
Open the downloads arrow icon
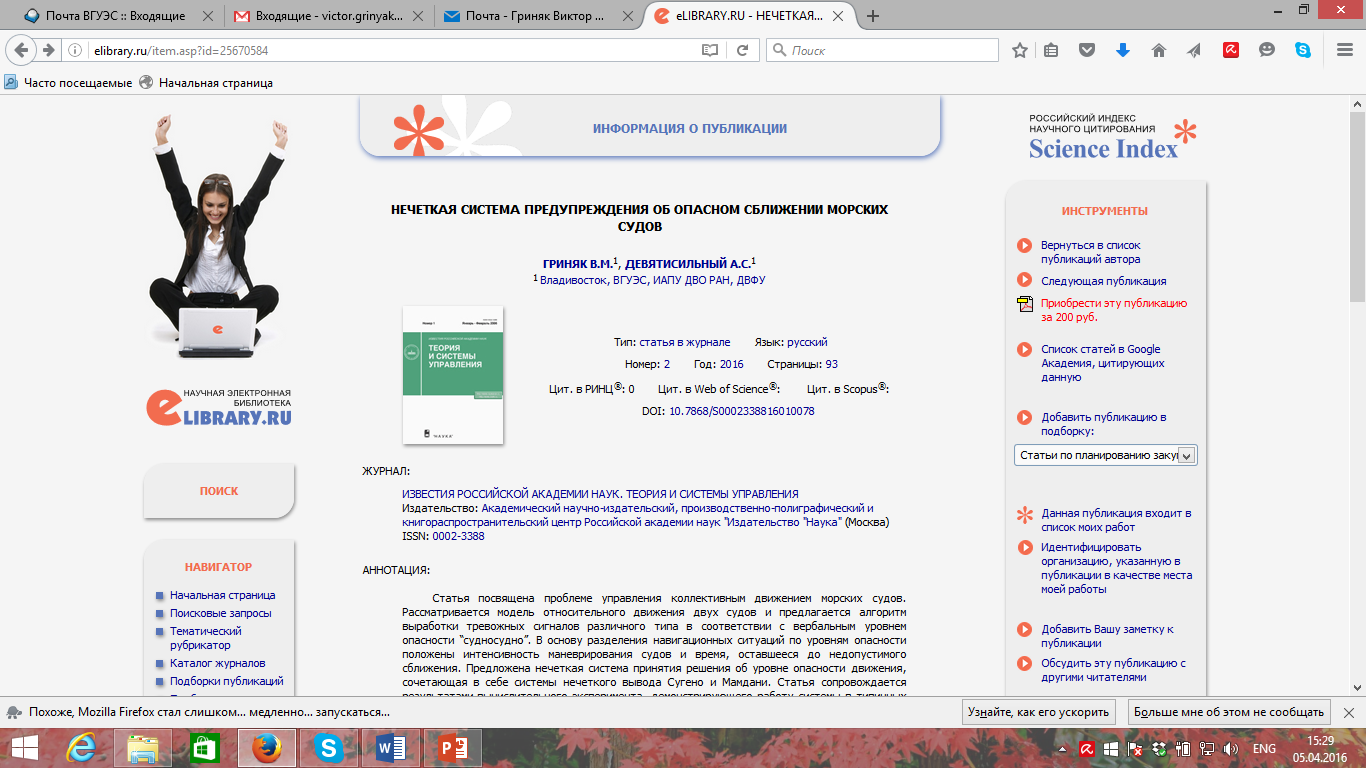[1122, 50]
